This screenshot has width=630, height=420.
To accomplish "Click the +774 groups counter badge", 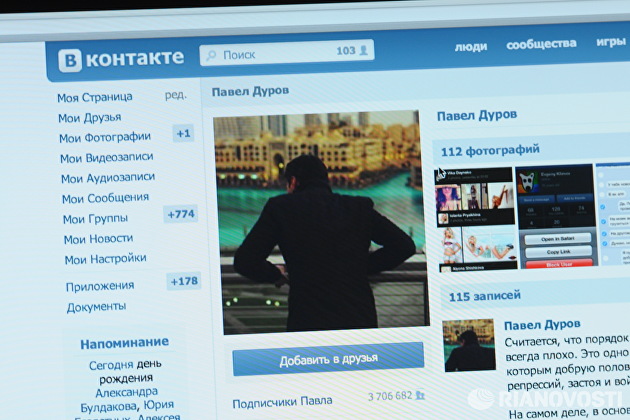I will tap(181, 214).
